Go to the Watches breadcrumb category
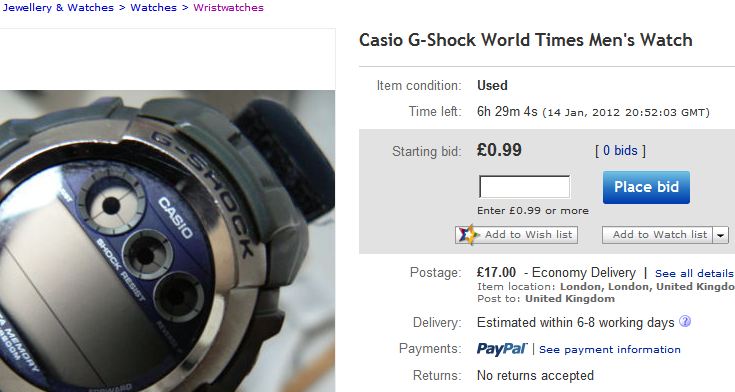 coord(153,8)
